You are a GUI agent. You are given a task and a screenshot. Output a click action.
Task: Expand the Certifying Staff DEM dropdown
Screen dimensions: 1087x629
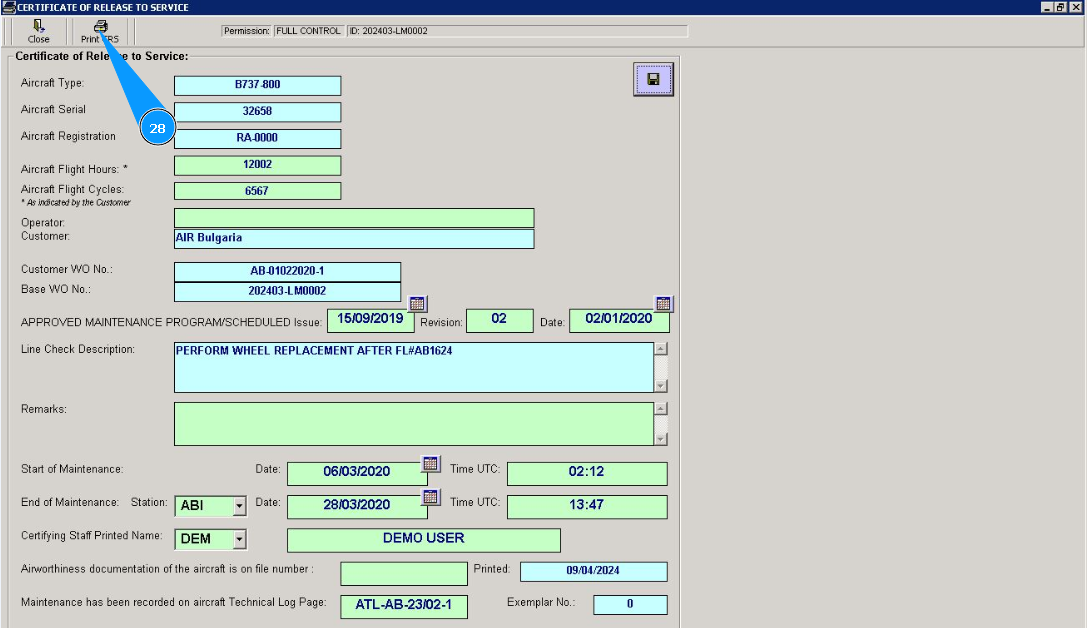click(x=239, y=540)
